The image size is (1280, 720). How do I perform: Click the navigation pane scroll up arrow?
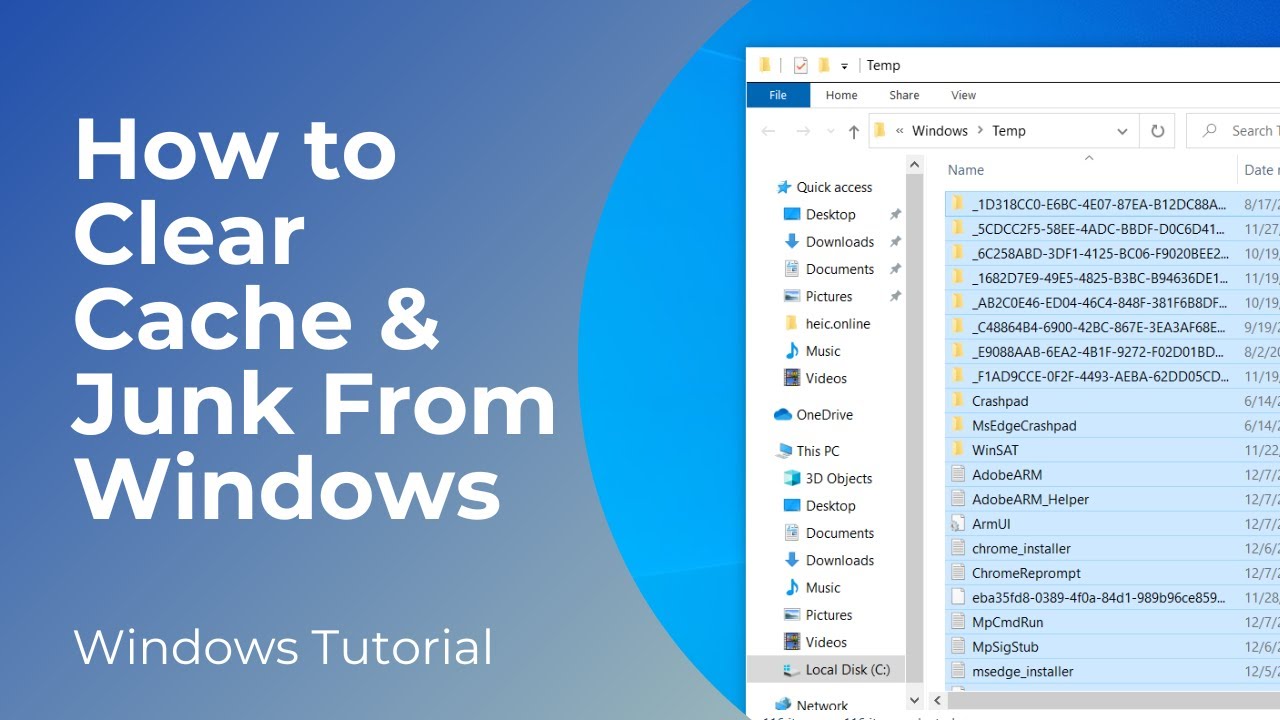coord(915,164)
